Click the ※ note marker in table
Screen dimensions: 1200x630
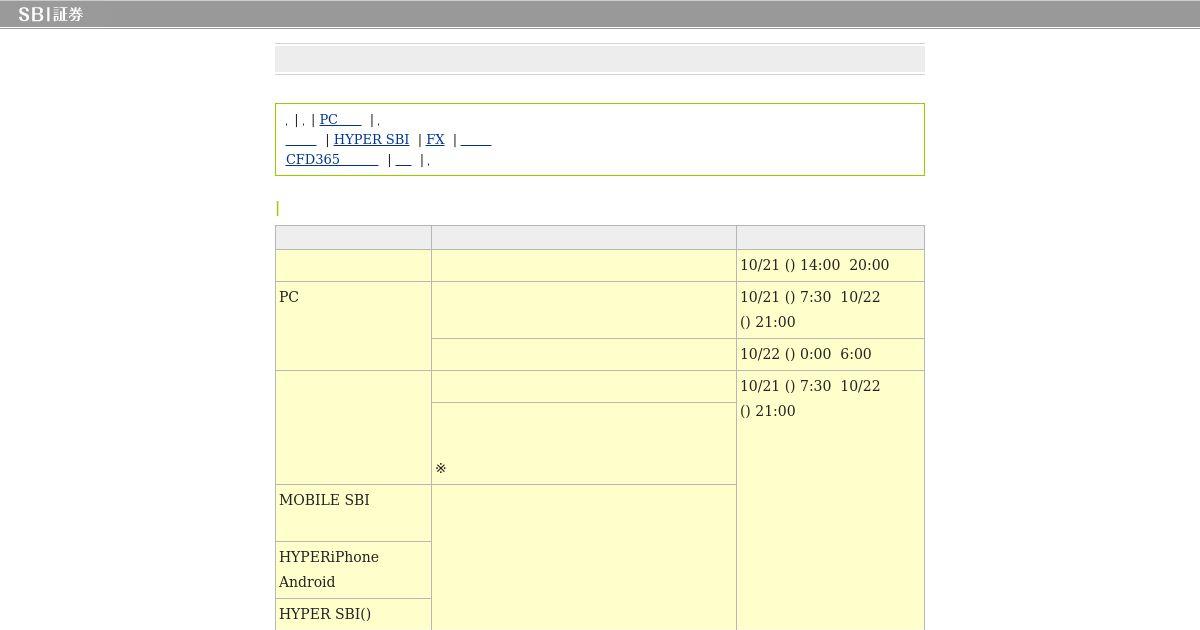tap(440, 468)
